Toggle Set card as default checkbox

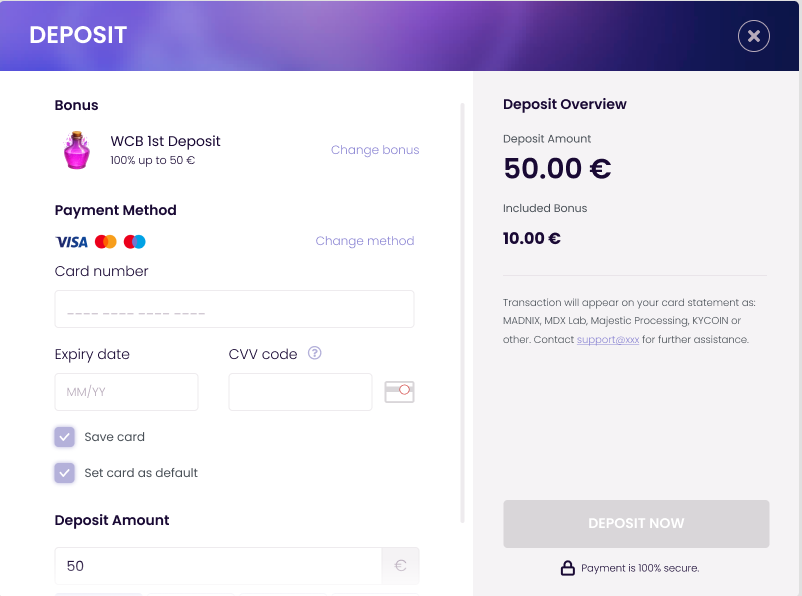click(65, 473)
